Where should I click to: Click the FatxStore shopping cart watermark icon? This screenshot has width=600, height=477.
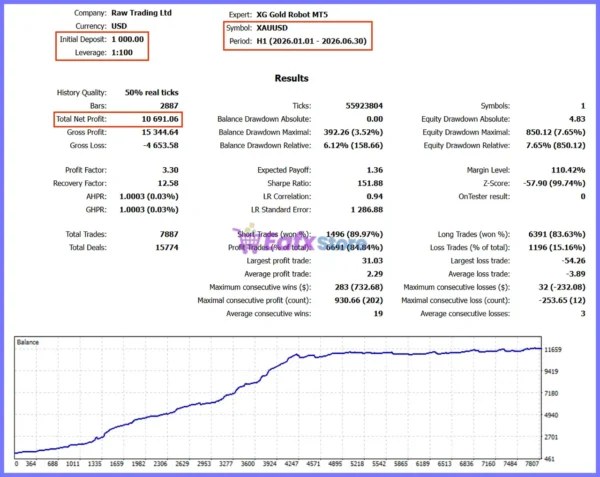pyautogui.click(x=246, y=238)
